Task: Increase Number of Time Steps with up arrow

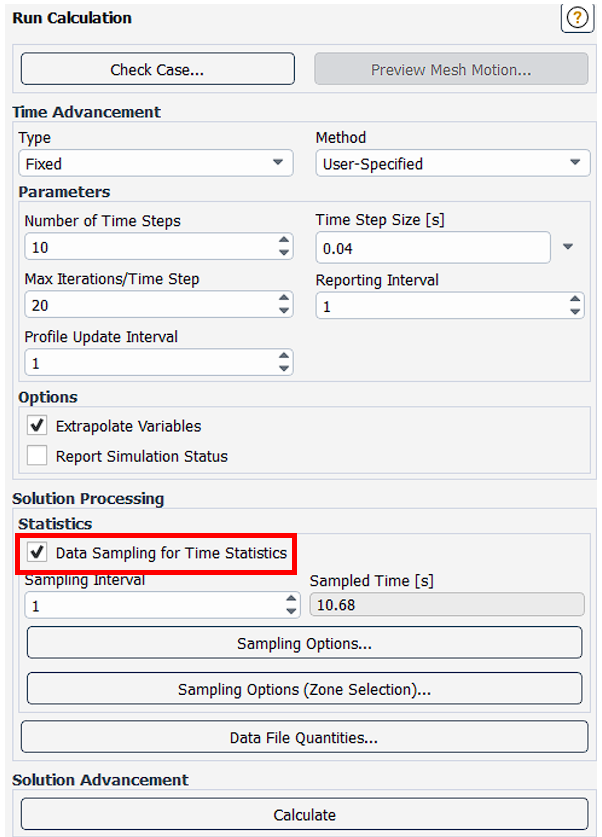Action: pos(284,241)
